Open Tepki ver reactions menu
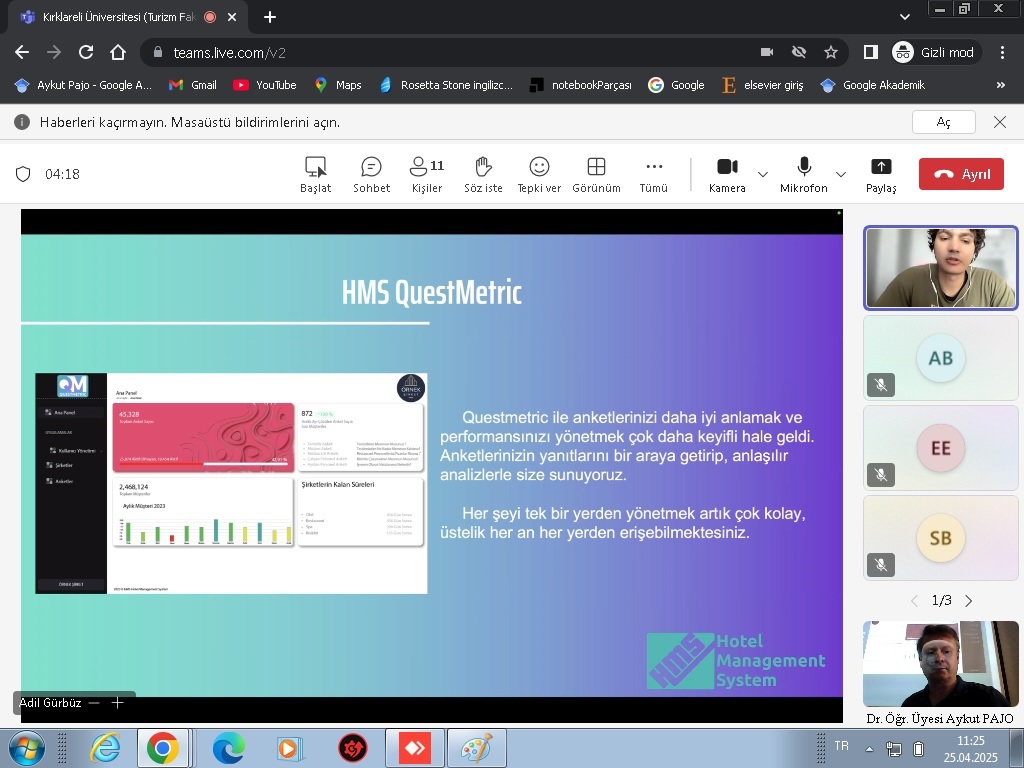Image resolution: width=1024 pixels, height=768 pixels. pos(539,174)
